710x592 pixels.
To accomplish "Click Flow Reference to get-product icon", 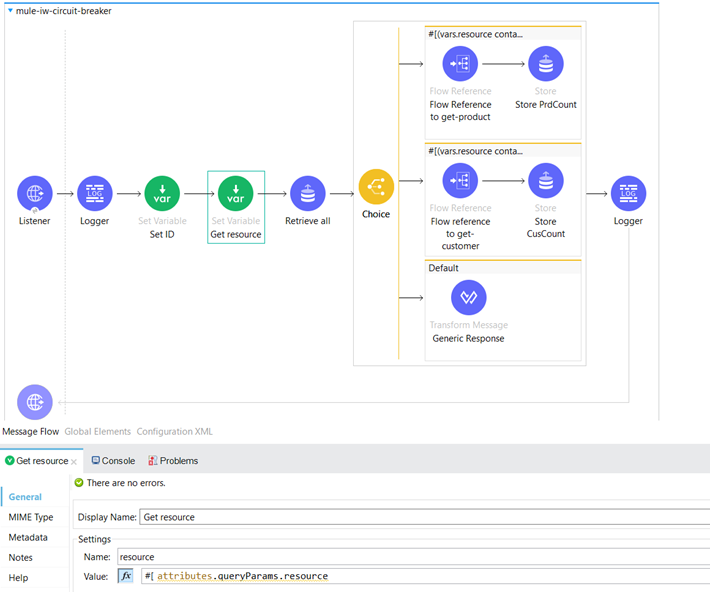I will point(460,64).
